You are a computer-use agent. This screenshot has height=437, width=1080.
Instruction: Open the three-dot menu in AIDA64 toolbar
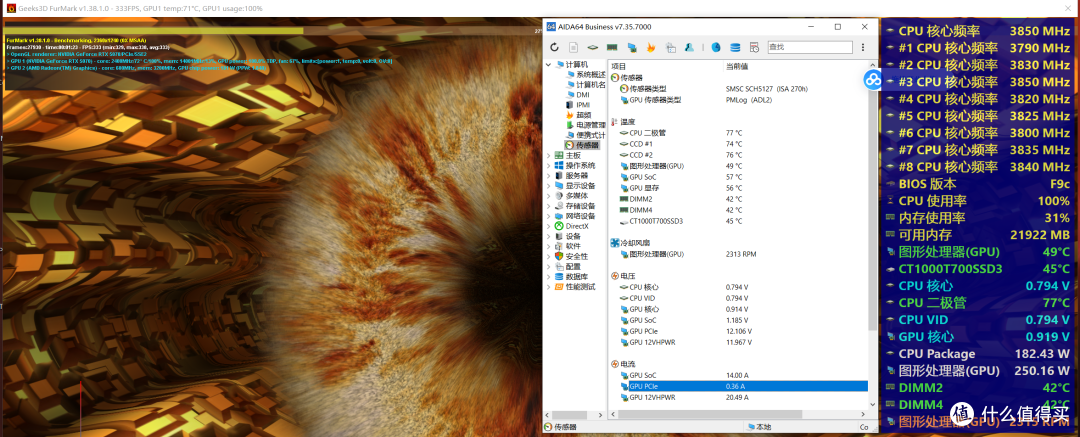(863, 48)
